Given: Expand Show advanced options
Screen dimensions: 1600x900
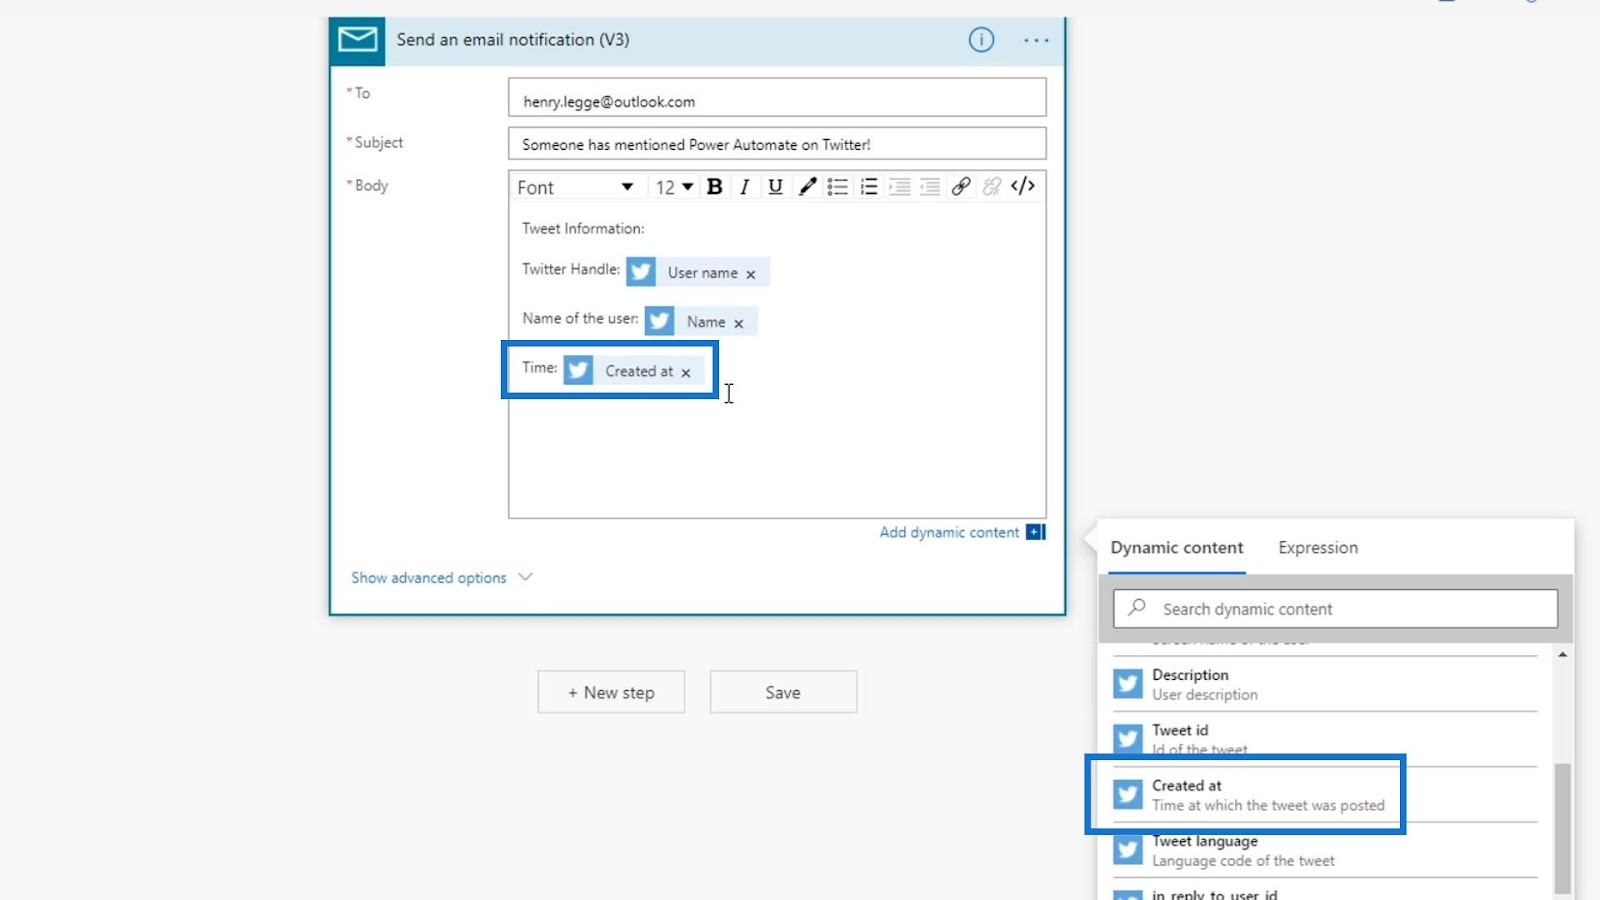Looking at the screenshot, I should [441, 578].
